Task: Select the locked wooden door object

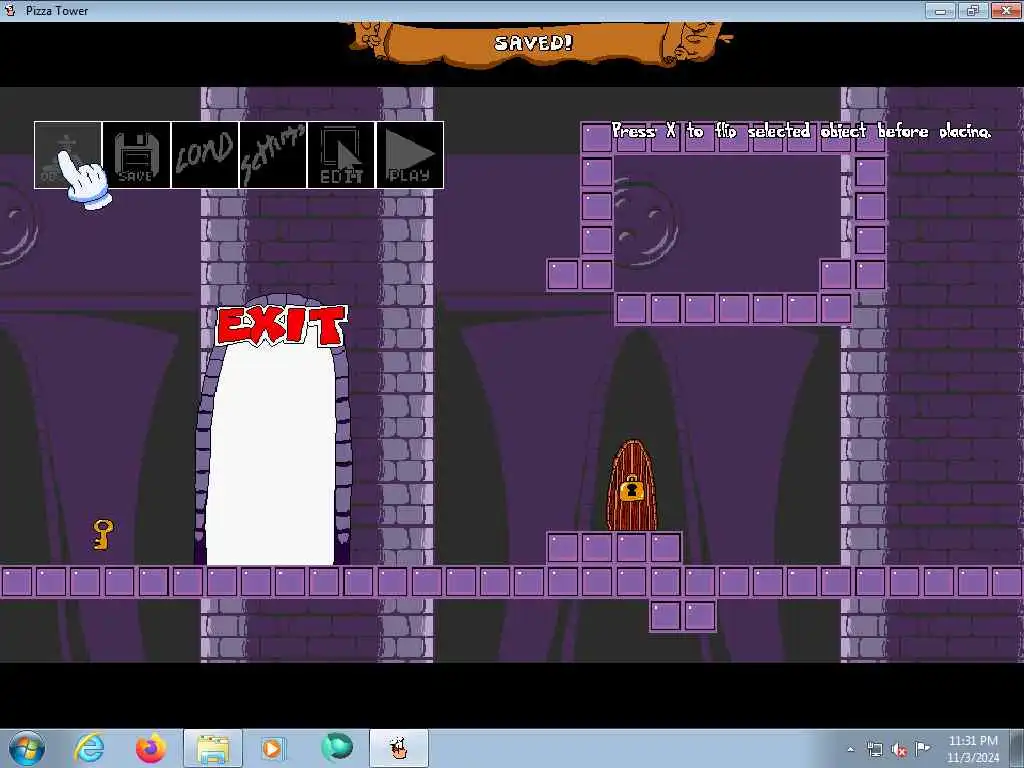Action: [632, 486]
